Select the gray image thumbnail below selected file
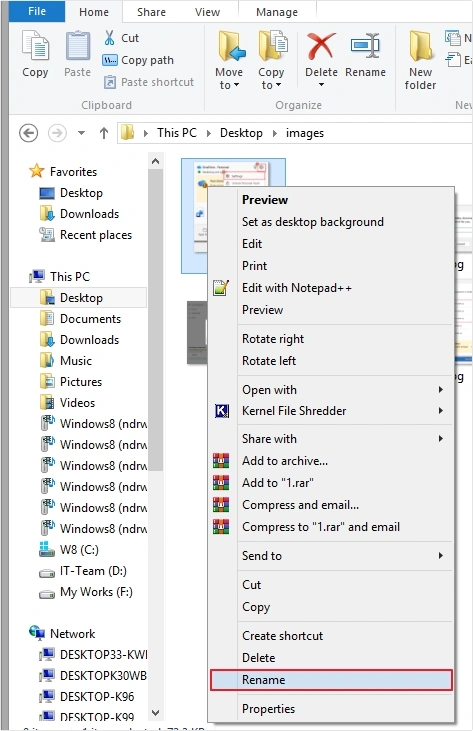The image size is (473, 731). click(x=197, y=332)
